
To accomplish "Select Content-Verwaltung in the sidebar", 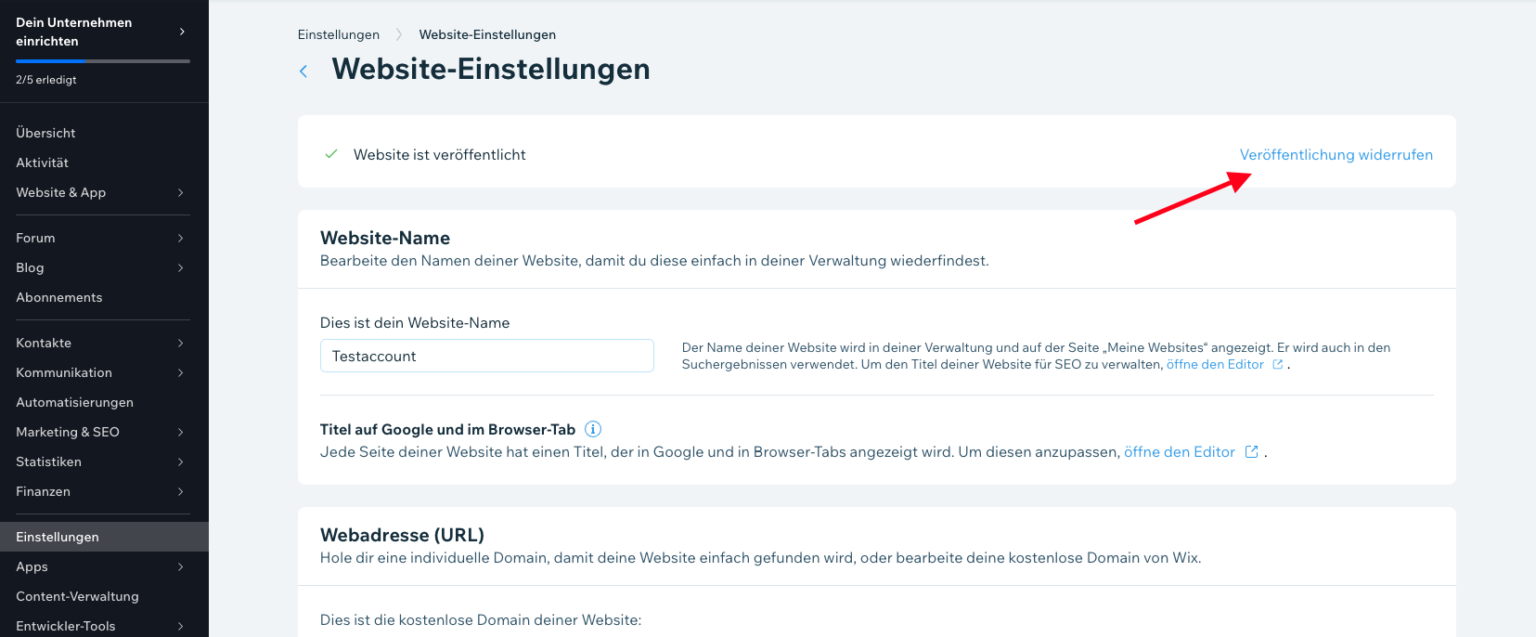I will pyautogui.click(x=77, y=596).
